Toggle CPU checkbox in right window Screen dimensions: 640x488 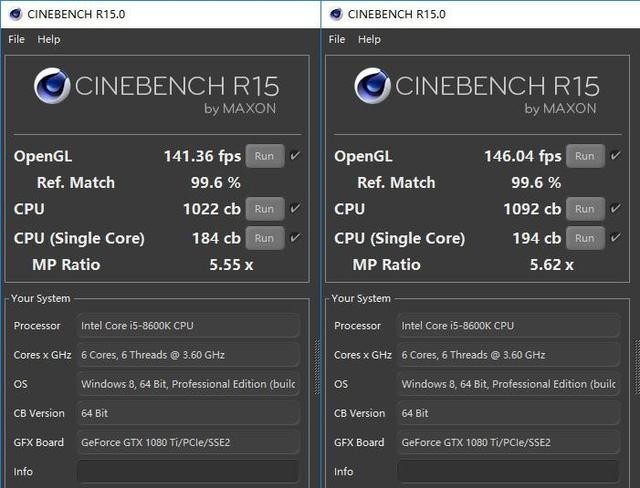pos(615,209)
